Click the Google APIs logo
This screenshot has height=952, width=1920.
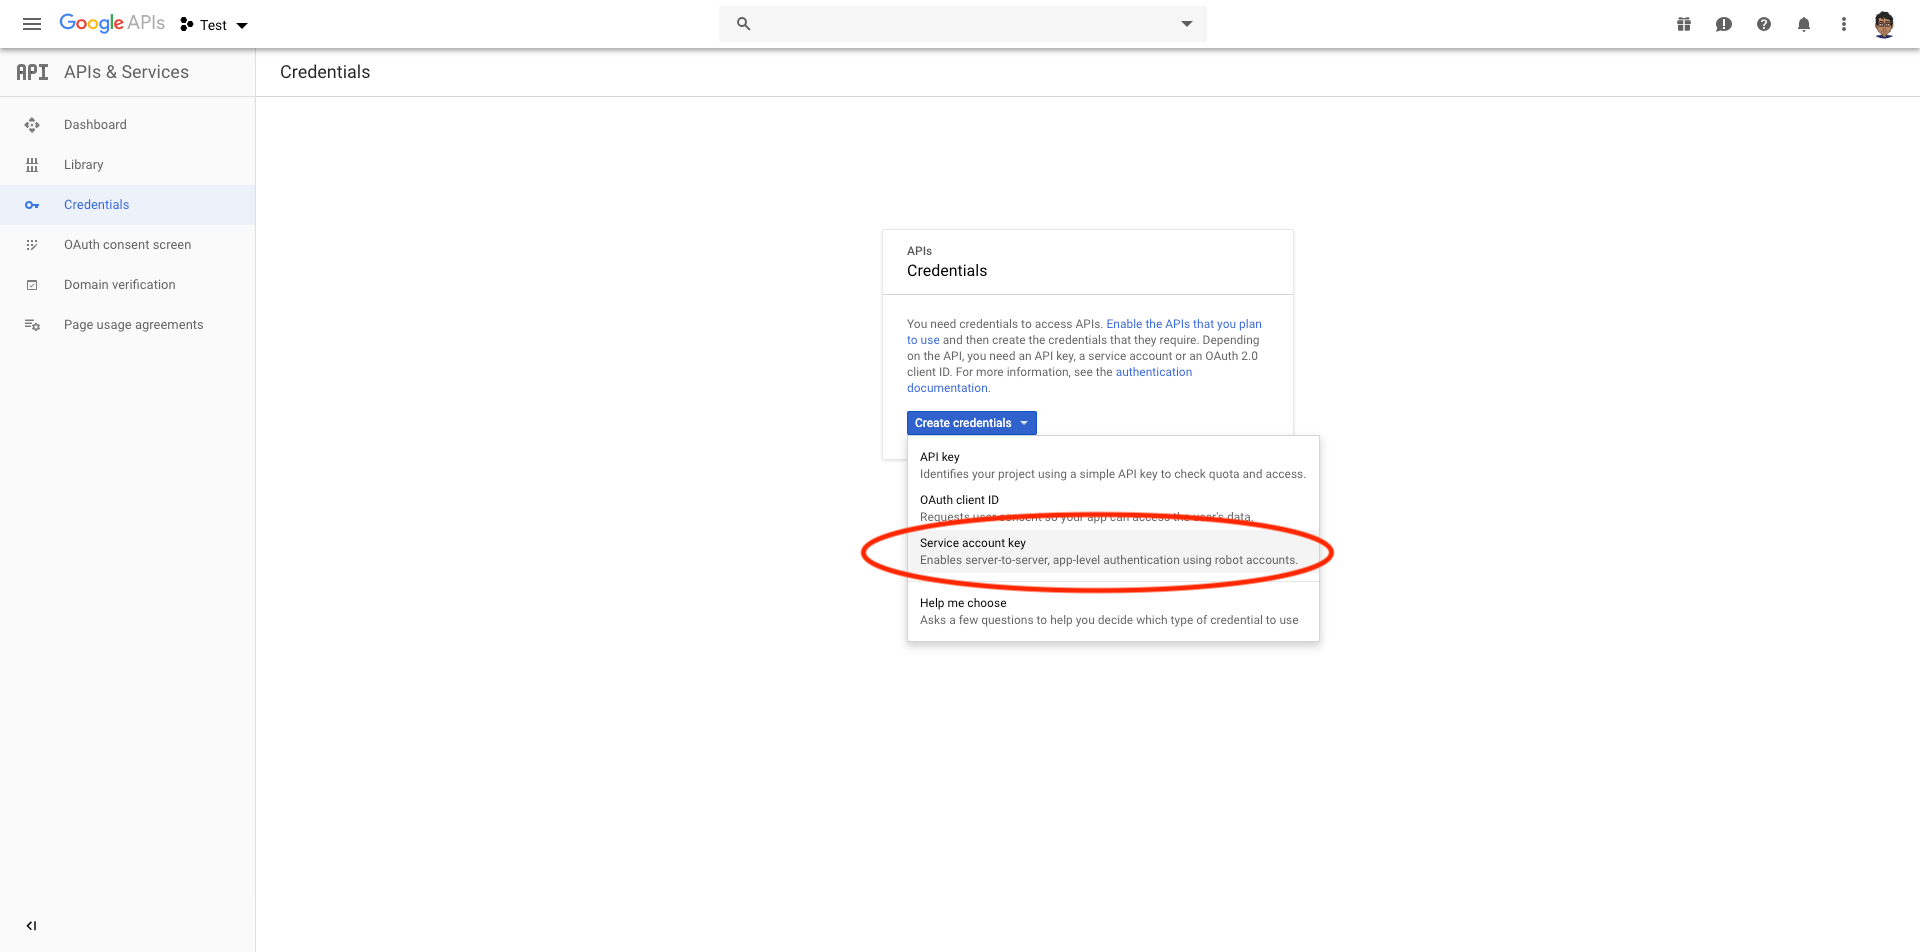[x=112, y=23]
